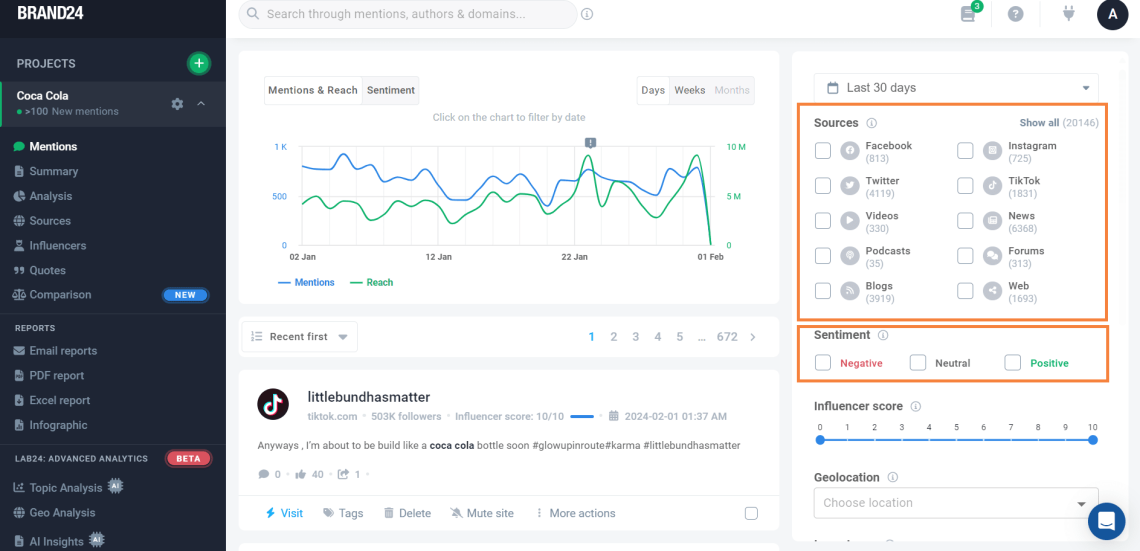
Task: Open Coca Cola project settings gear
Action: [177, 103]
